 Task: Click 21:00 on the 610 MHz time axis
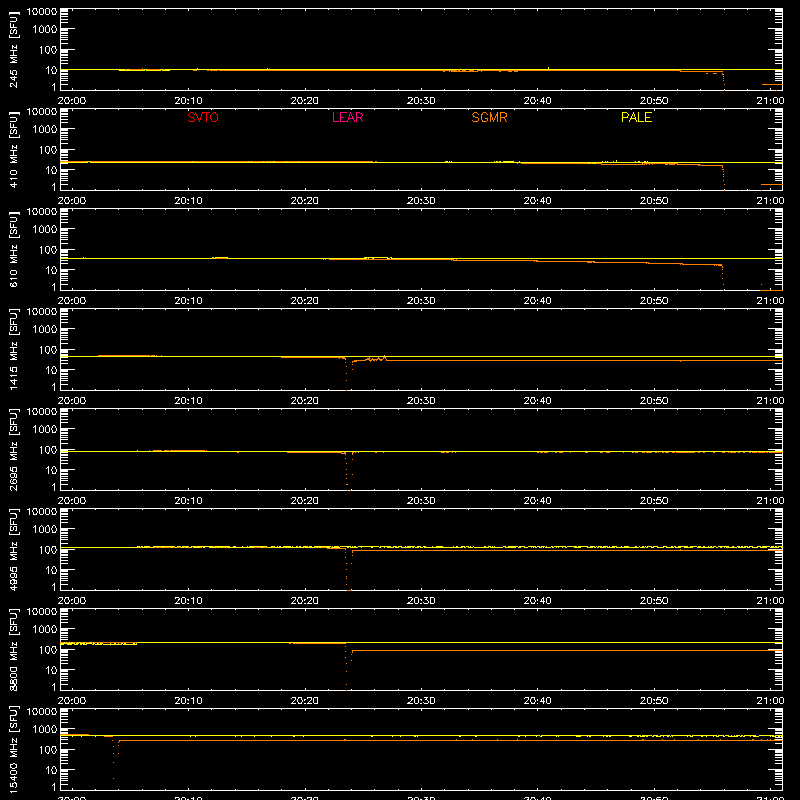pyautogui.click(x=770, y=301)
